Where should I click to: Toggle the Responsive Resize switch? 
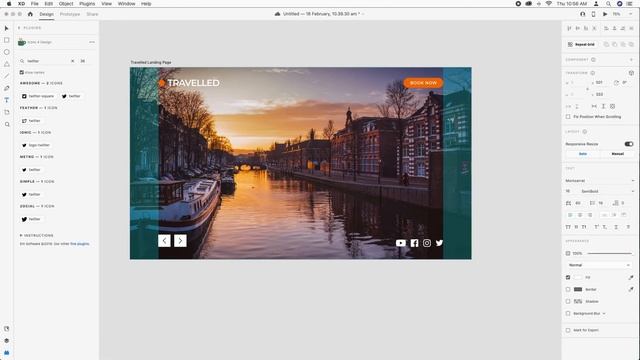[x=629, y=144]
